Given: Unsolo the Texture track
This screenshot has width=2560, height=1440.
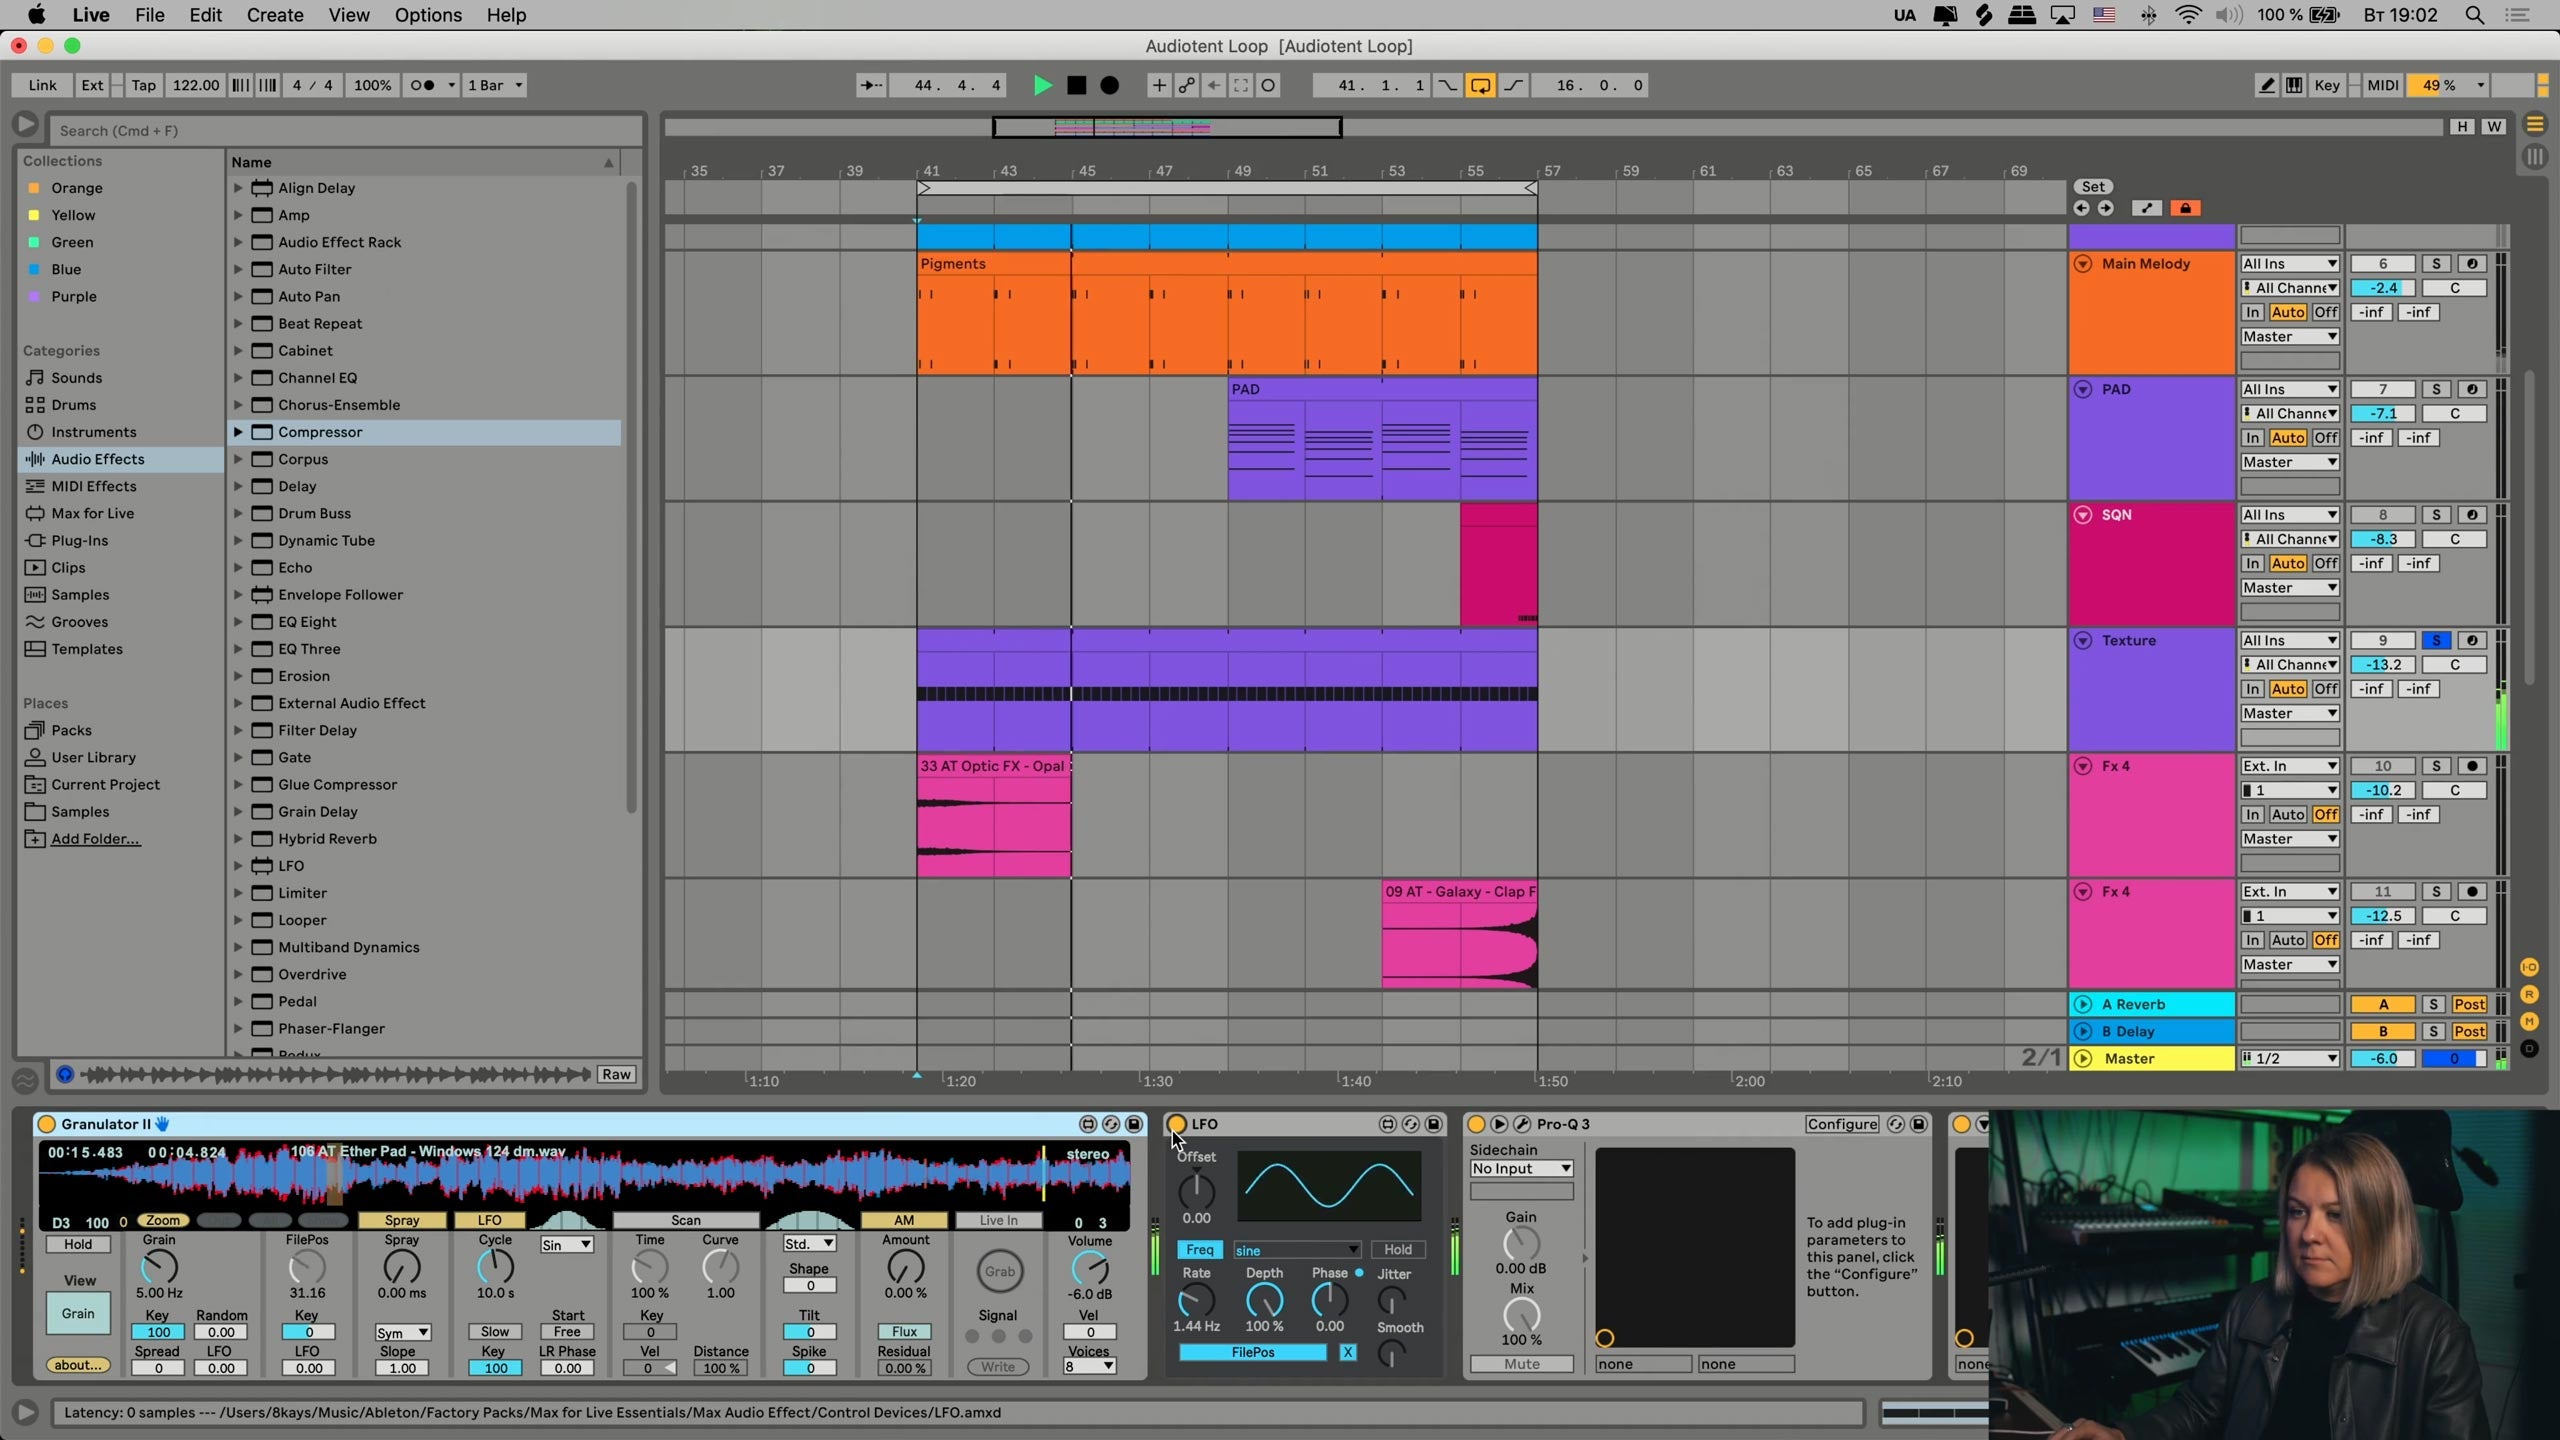Looking at the screenshot, I should pyautogui.click(x=2436, y=640).
